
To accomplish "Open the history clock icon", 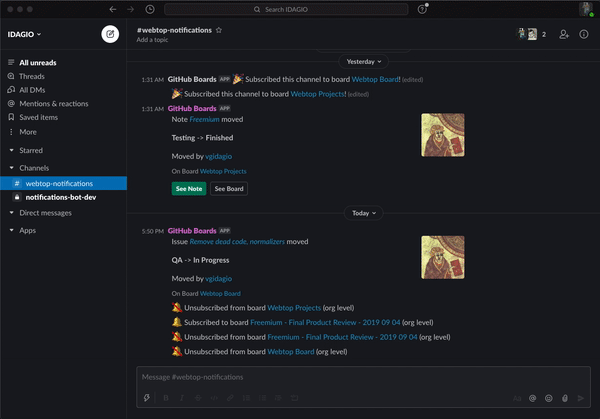I will click(x=150, y=9).
